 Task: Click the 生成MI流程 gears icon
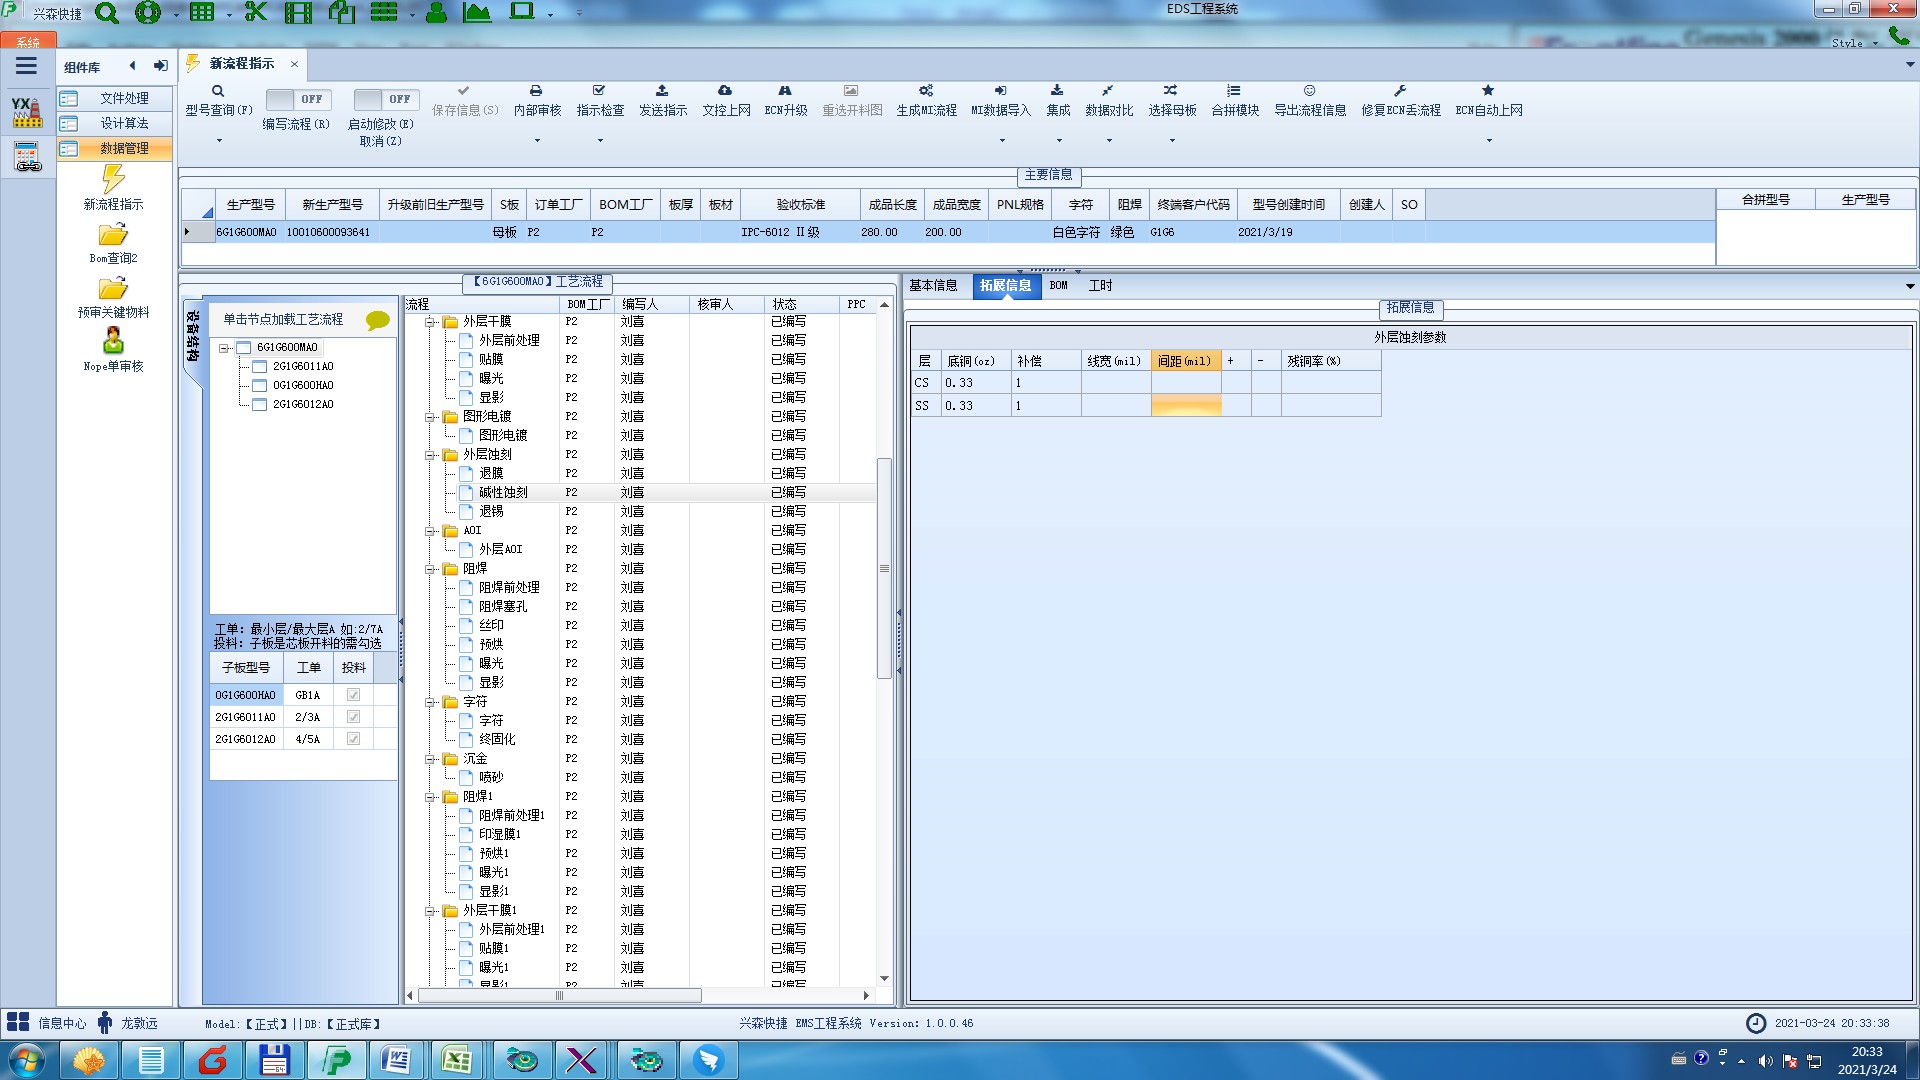[x=926, y=91]
